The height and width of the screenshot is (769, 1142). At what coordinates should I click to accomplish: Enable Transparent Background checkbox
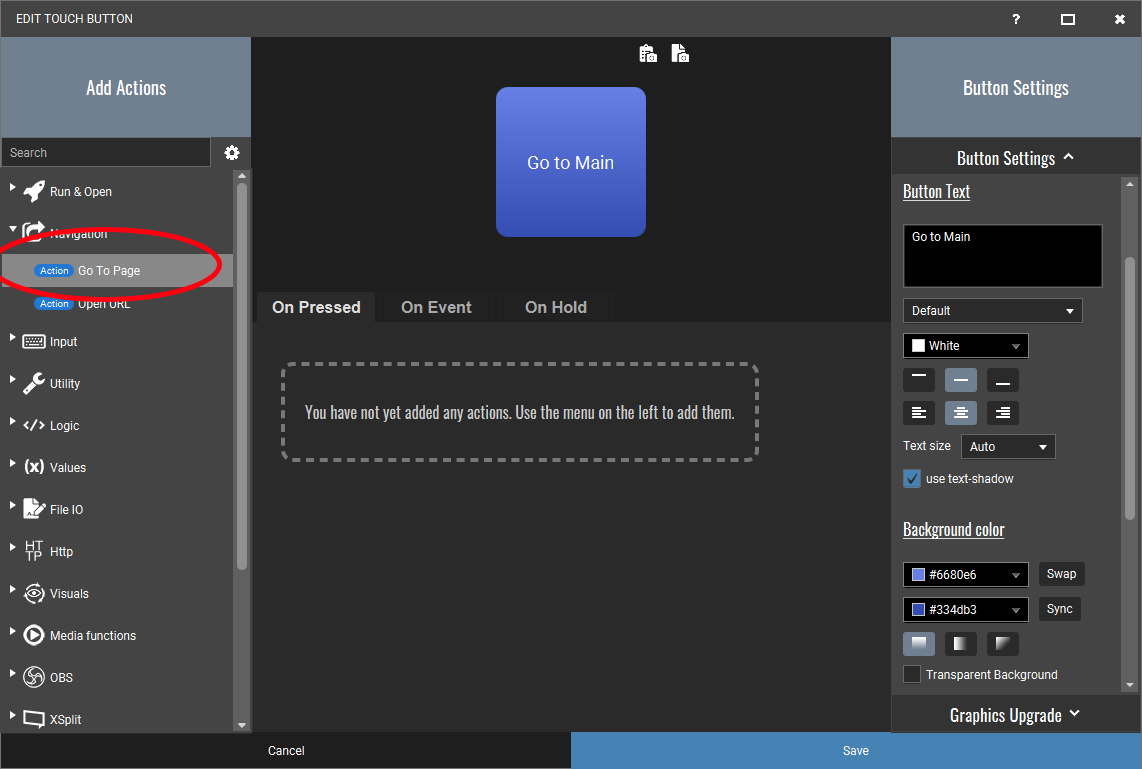click(912, 675)
